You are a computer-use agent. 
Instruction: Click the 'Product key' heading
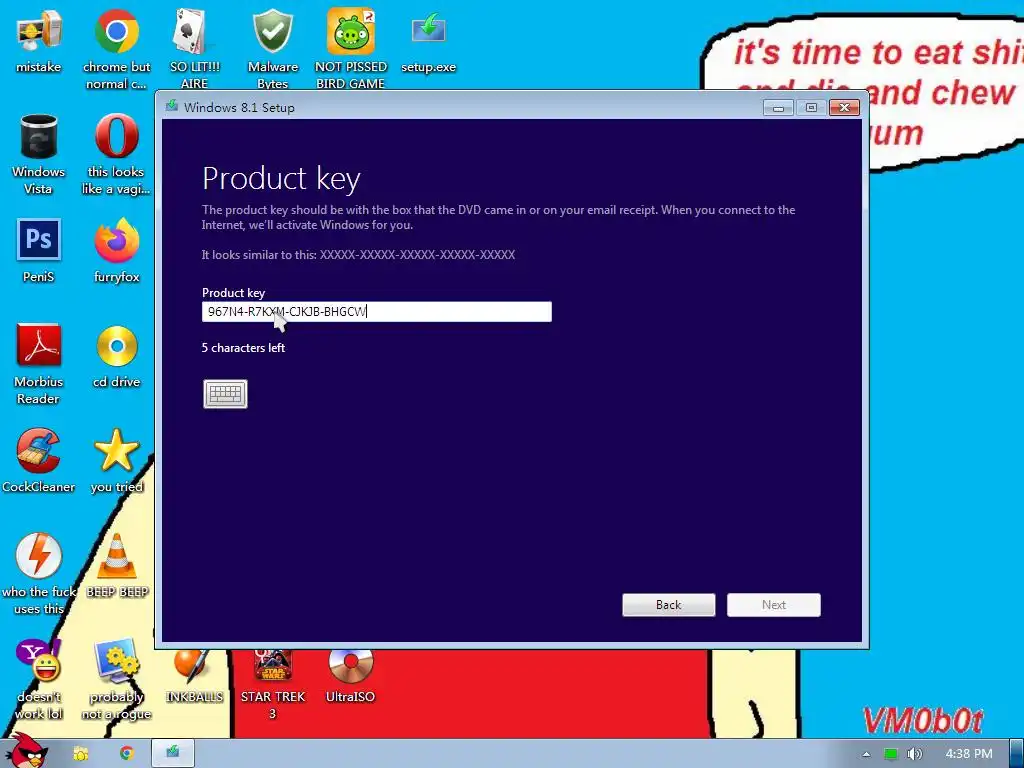[x=281, y=178]
